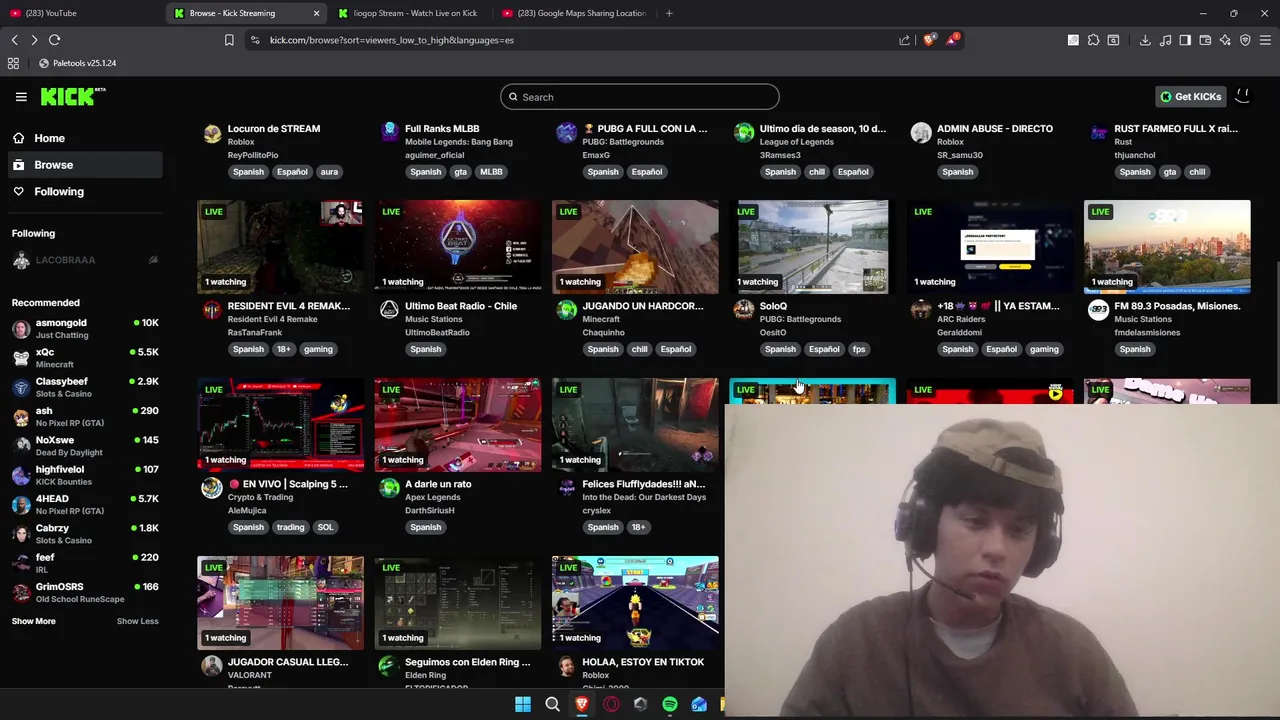1280x720 pixels.
Task: Click Show More in Recommended
Action: point(34,621)
